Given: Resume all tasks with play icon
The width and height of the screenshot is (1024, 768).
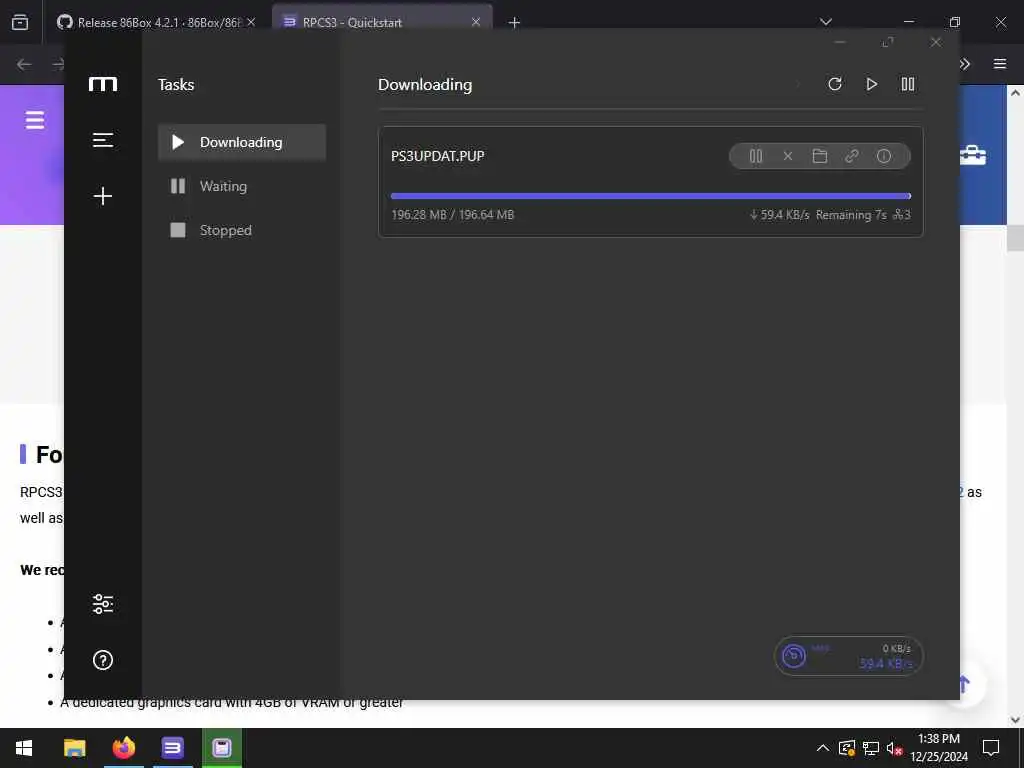Looking at the screenshot, I should coord(871,84).
